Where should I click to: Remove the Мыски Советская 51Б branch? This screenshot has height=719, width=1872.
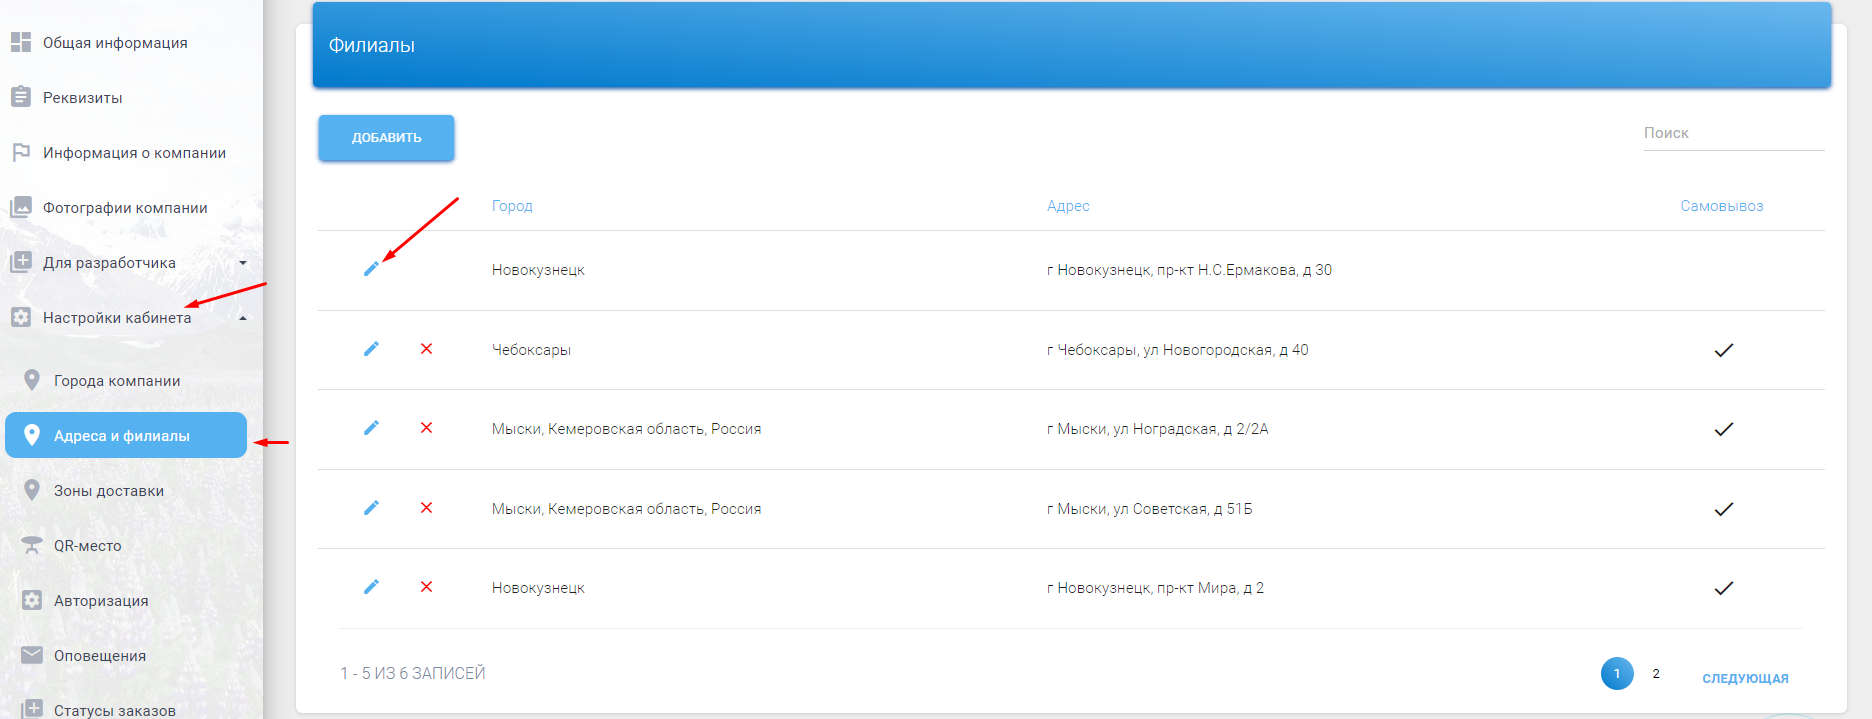tap(426, 508)
